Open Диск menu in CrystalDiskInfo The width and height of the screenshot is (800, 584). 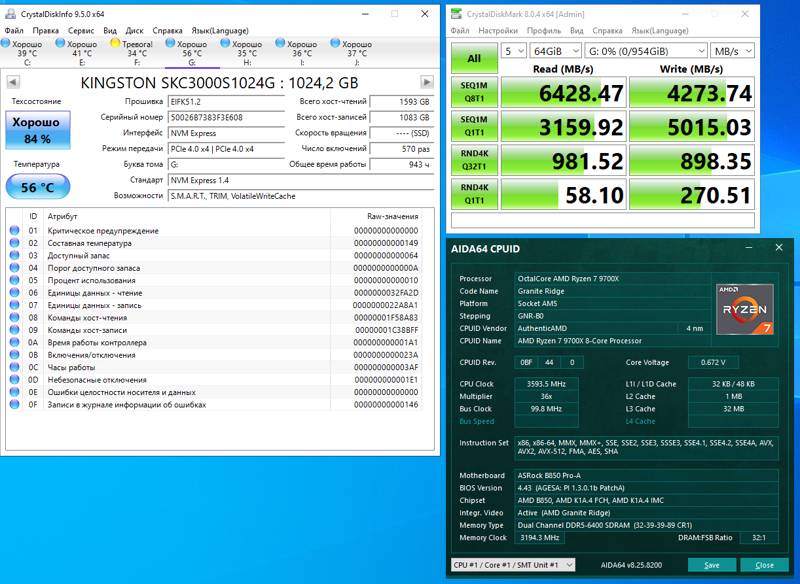coord(134,31)
